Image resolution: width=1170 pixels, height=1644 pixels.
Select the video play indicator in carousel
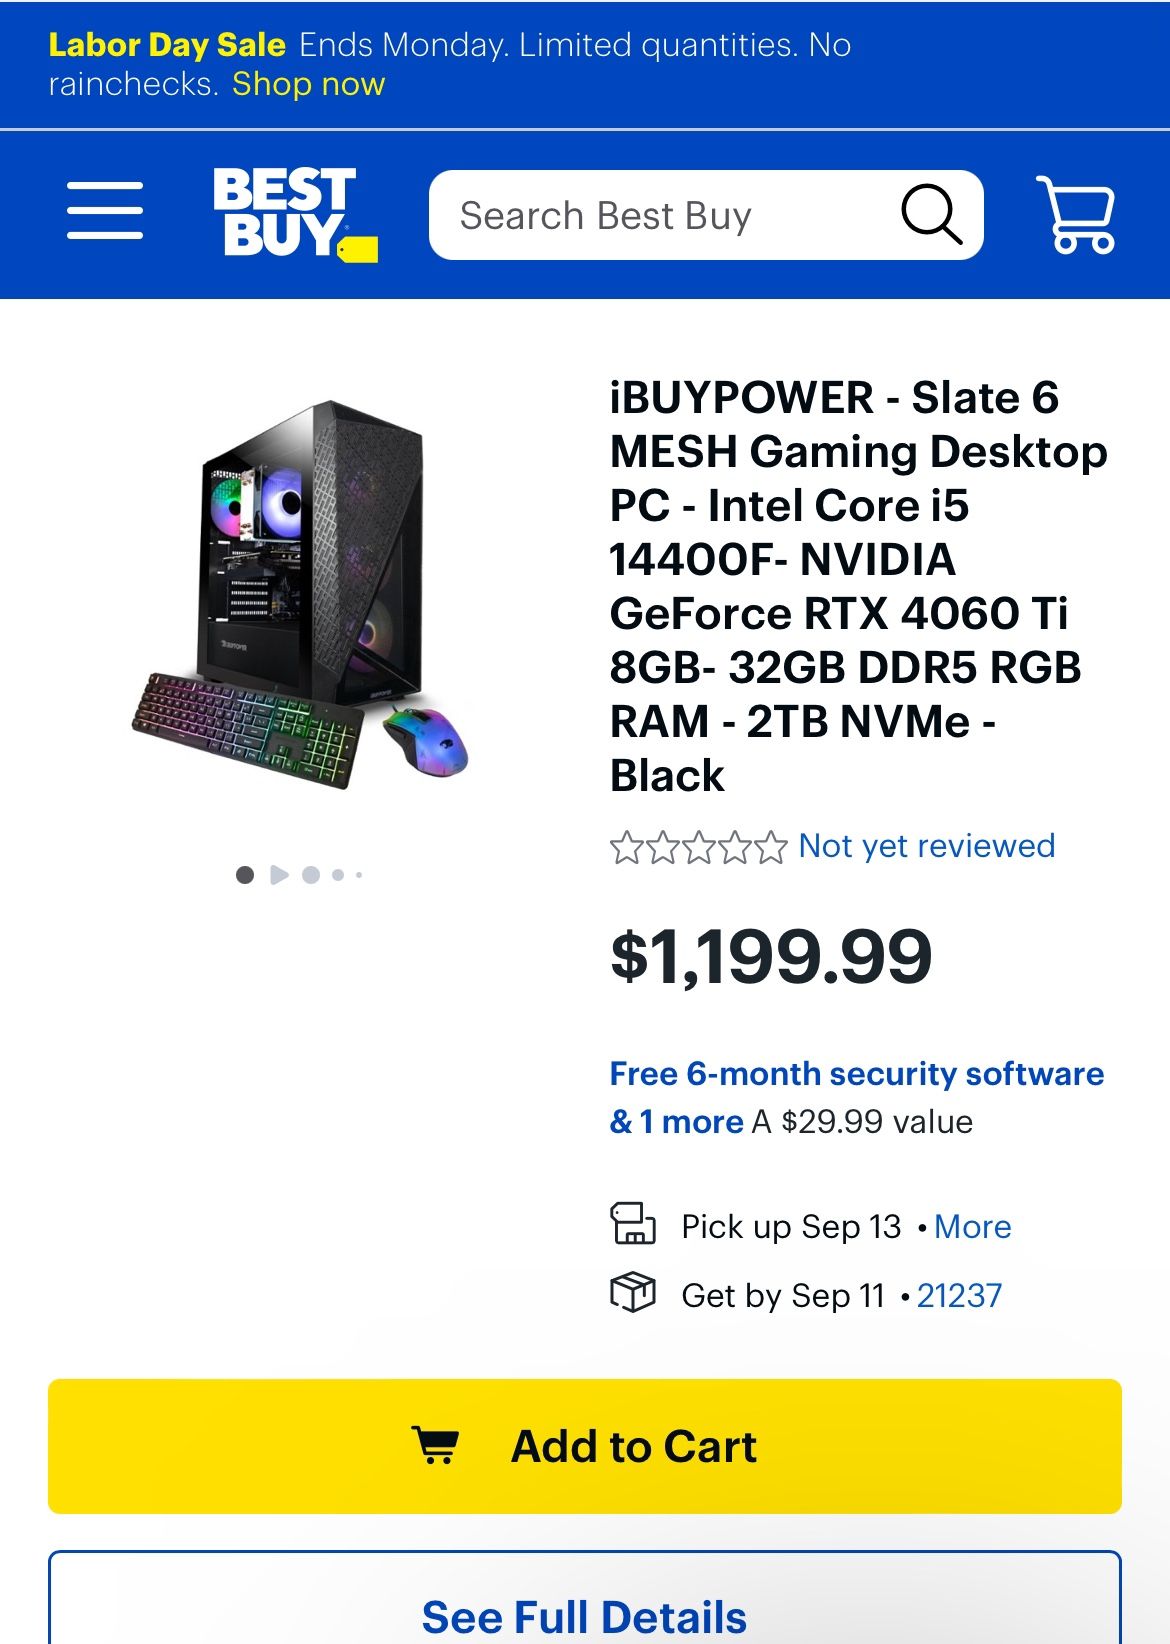click(x=279, y=875)
